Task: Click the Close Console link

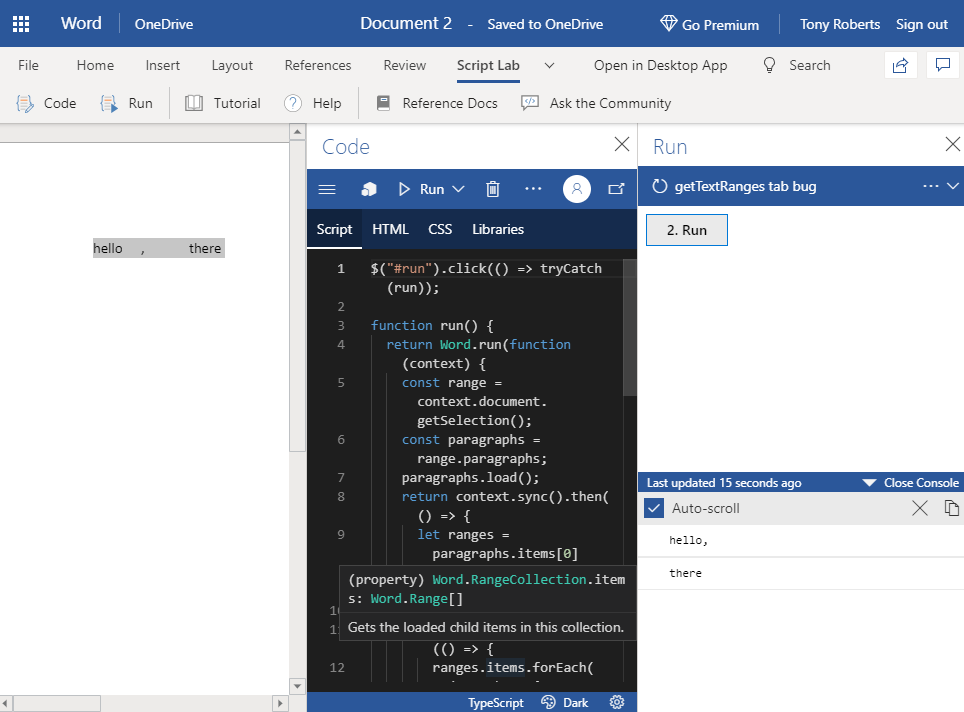Action: pyautogui.click(x=920, y=482)
